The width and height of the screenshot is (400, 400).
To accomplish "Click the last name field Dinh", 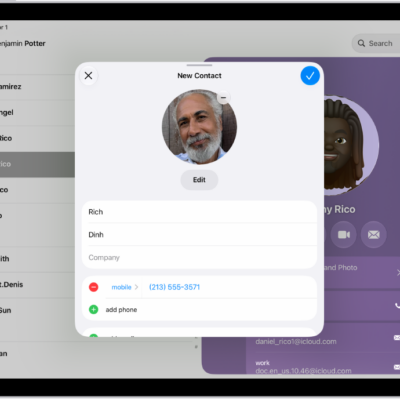I will click(199, 235).
